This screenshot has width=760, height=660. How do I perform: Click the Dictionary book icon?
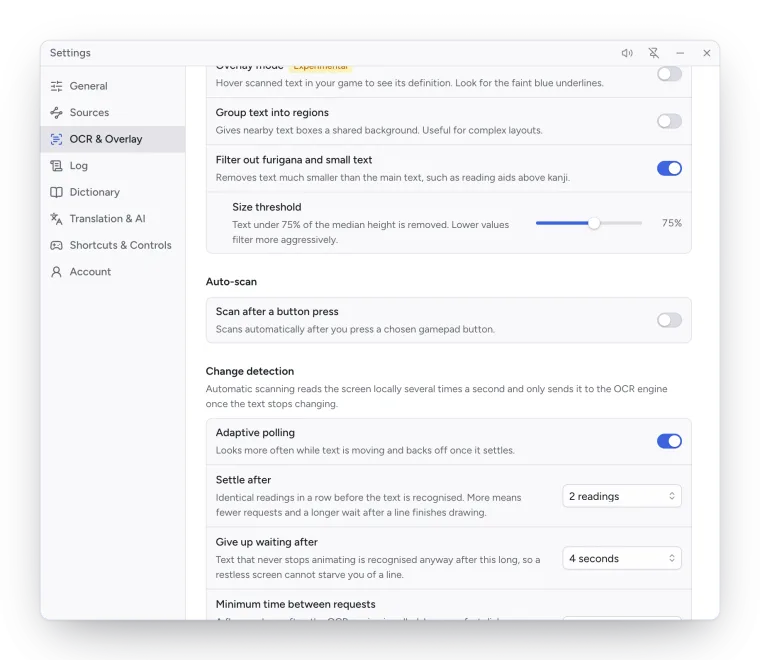pyautogui.click(x=56, y=192)
